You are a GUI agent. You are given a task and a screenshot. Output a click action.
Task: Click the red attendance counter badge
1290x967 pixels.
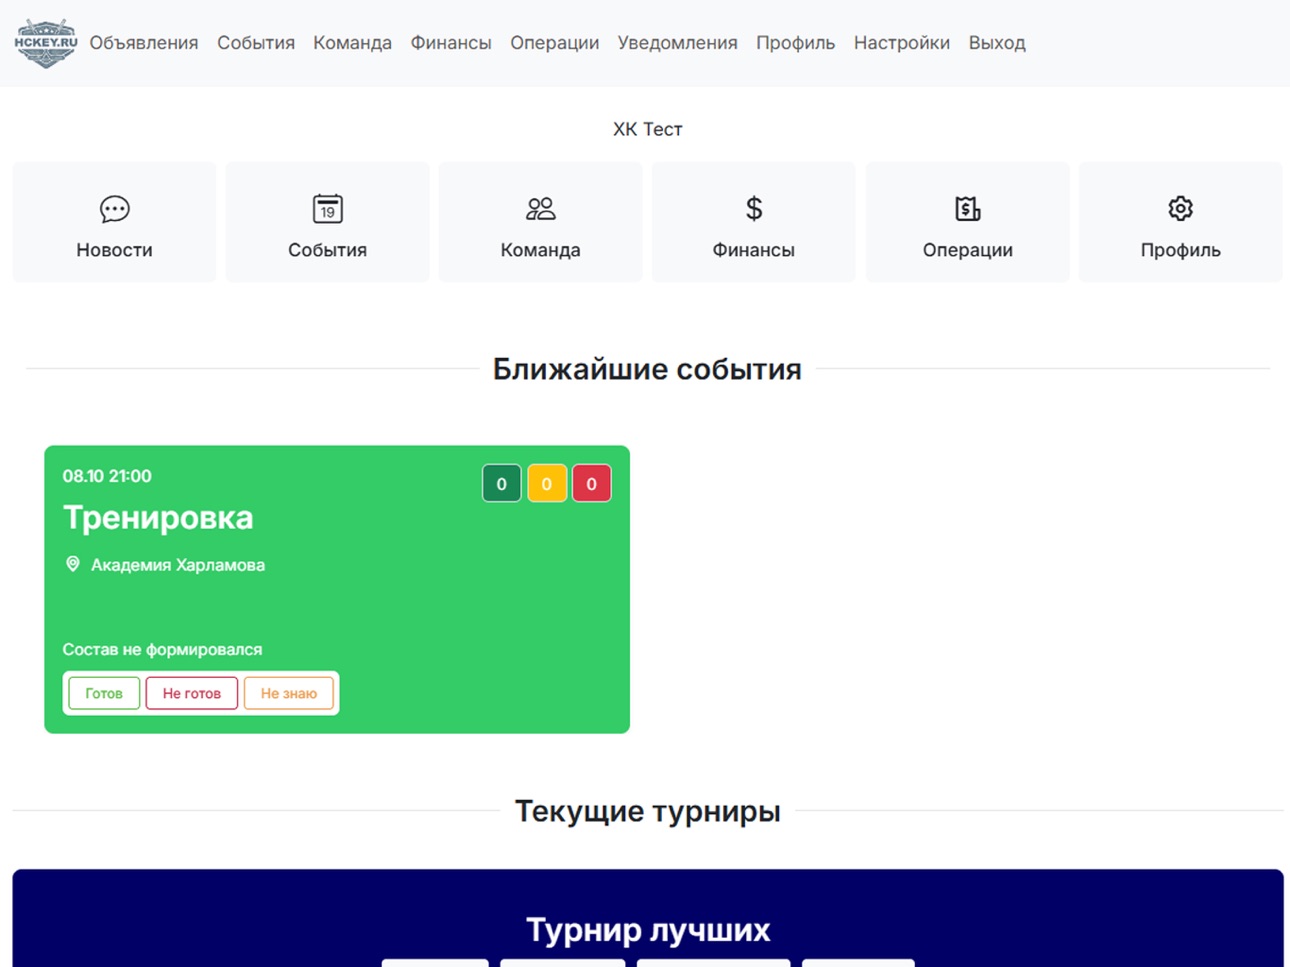tap(592, 484)
